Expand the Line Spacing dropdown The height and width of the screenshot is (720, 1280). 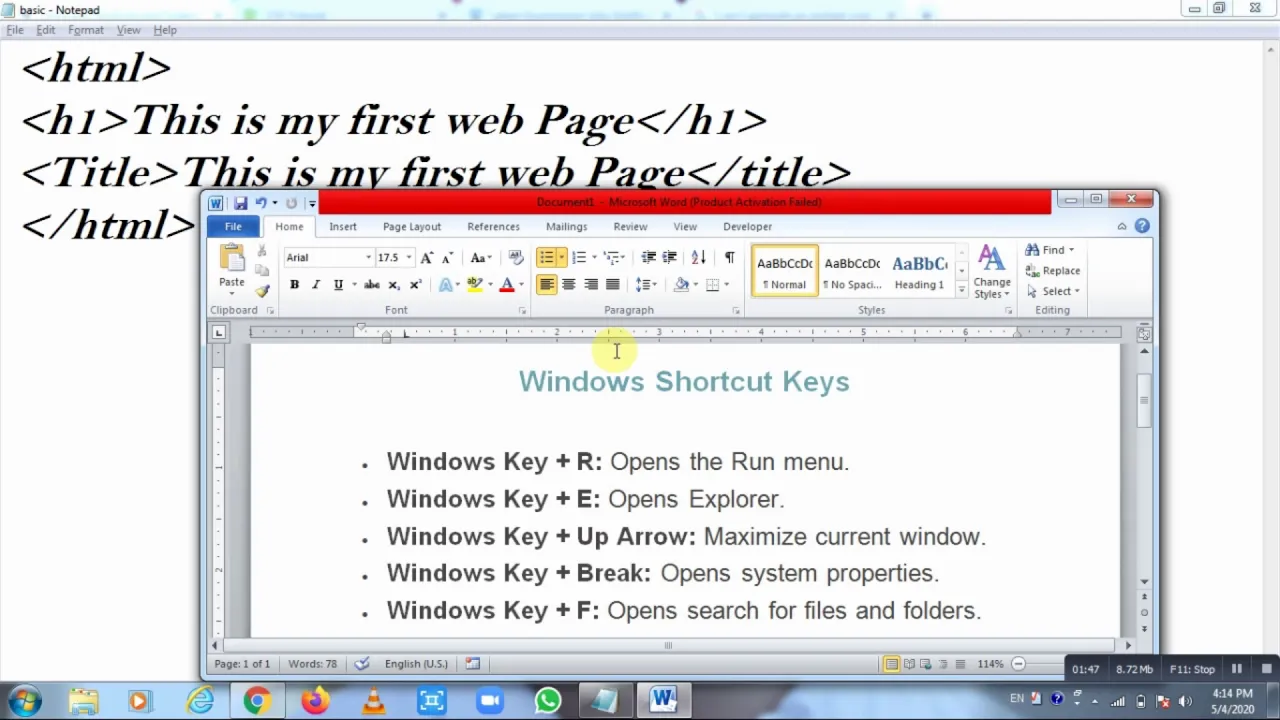click(645, 285)
